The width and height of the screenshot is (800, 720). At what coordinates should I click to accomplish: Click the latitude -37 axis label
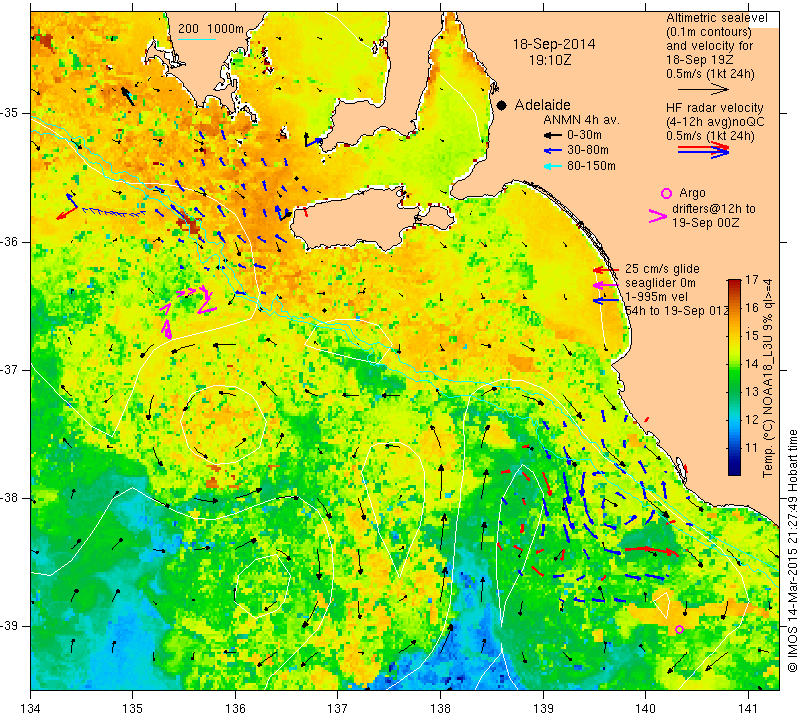[x=10, y=369]
